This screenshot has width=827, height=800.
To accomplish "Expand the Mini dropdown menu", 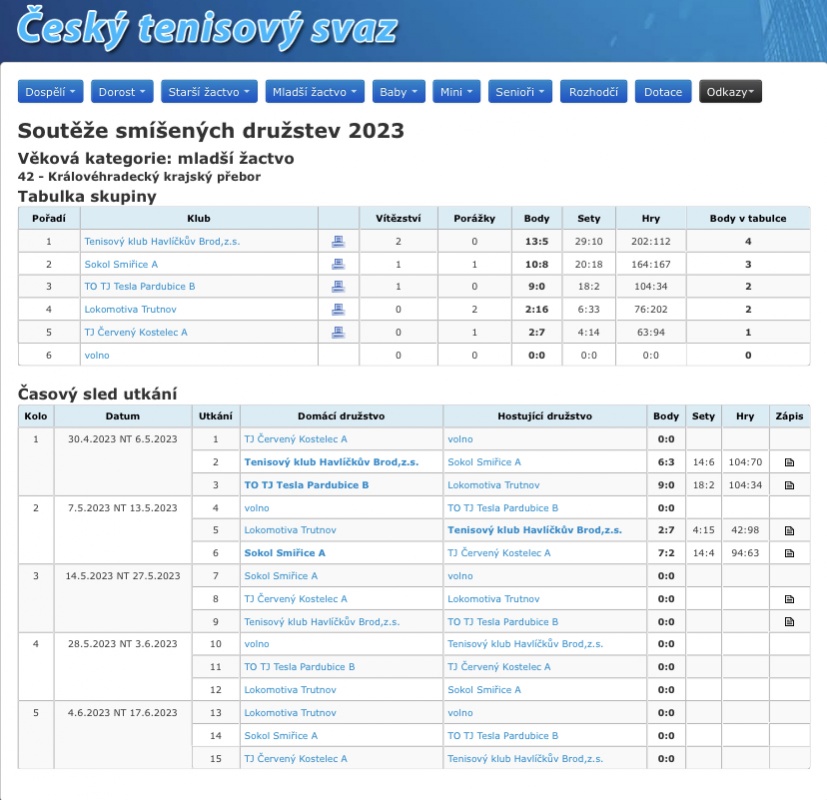I will pos(456,92).
